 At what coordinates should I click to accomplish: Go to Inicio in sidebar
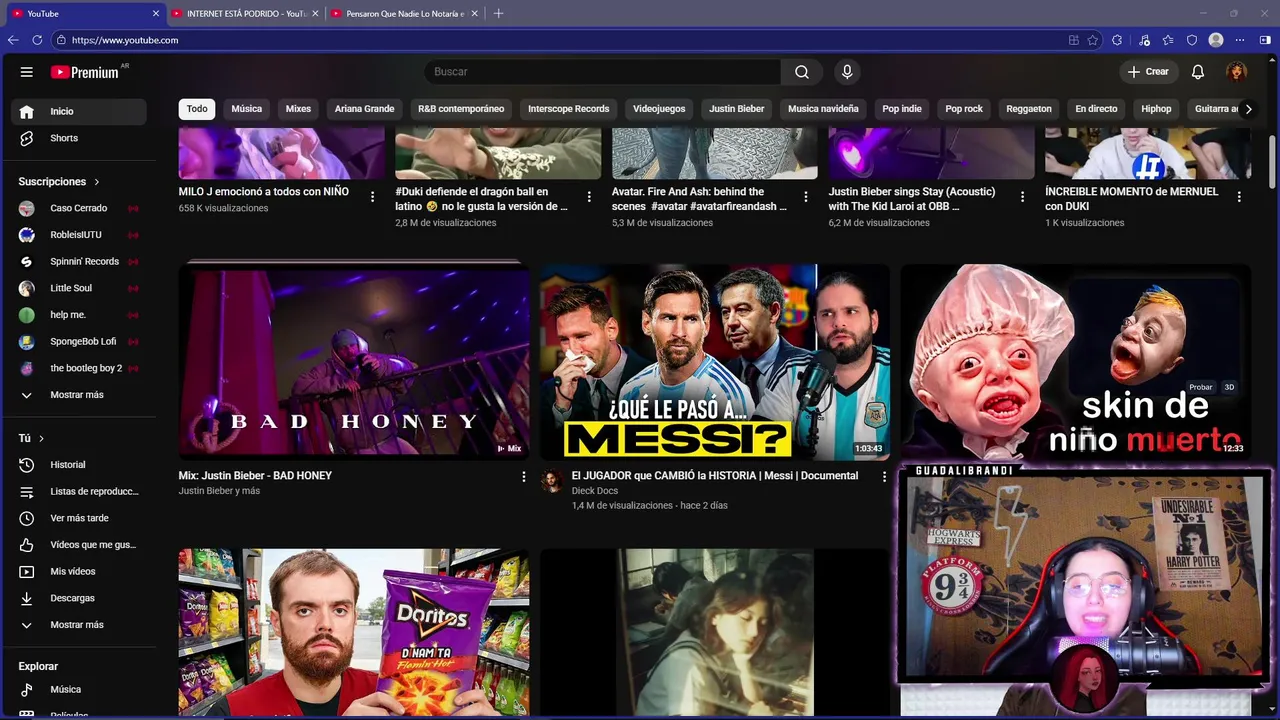[x=80, y=111]
